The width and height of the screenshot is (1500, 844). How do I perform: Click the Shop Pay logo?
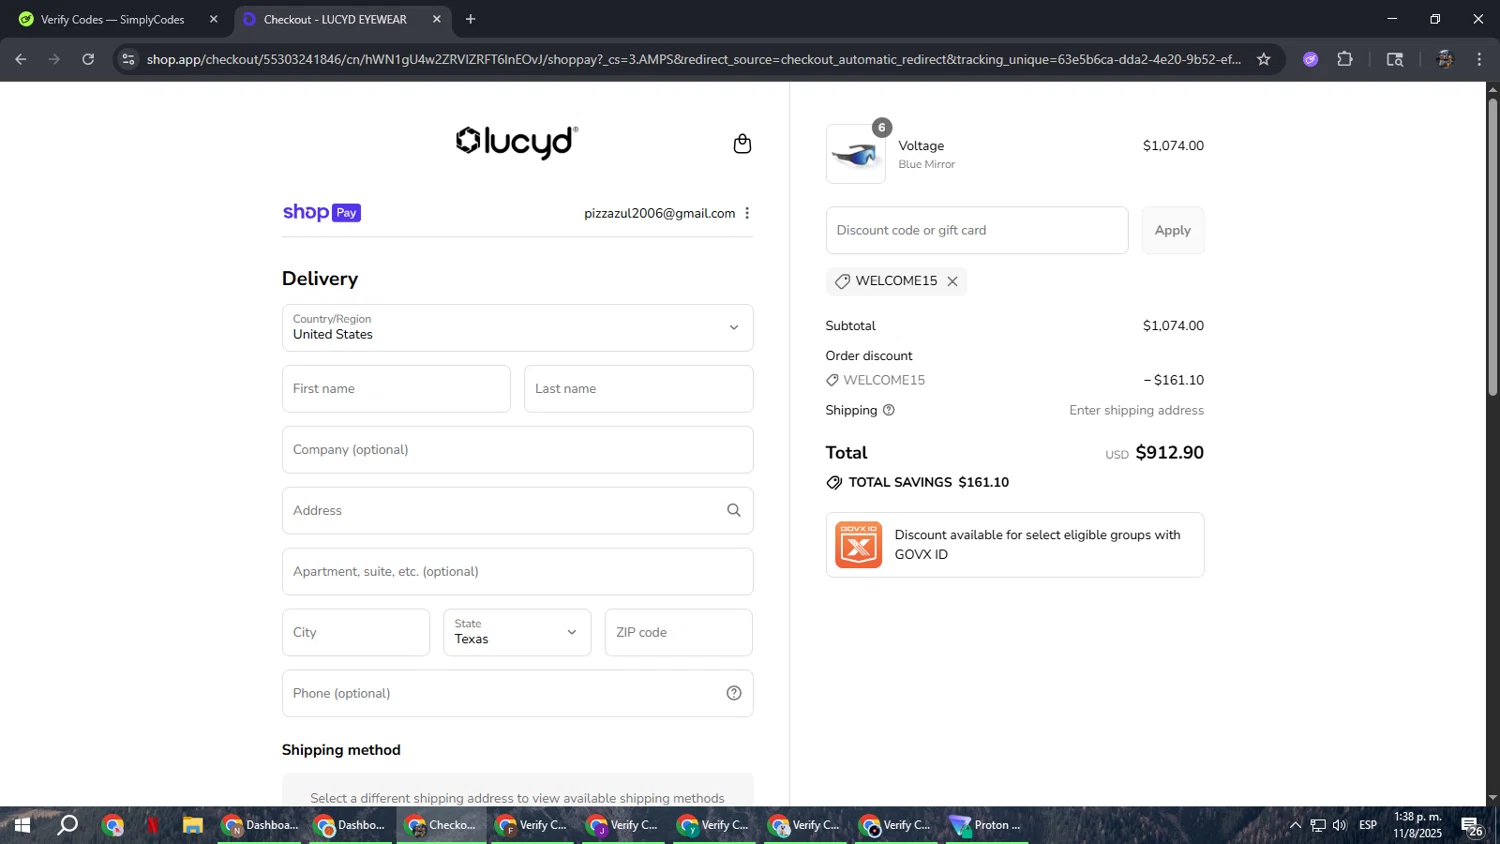coord(321,212)
